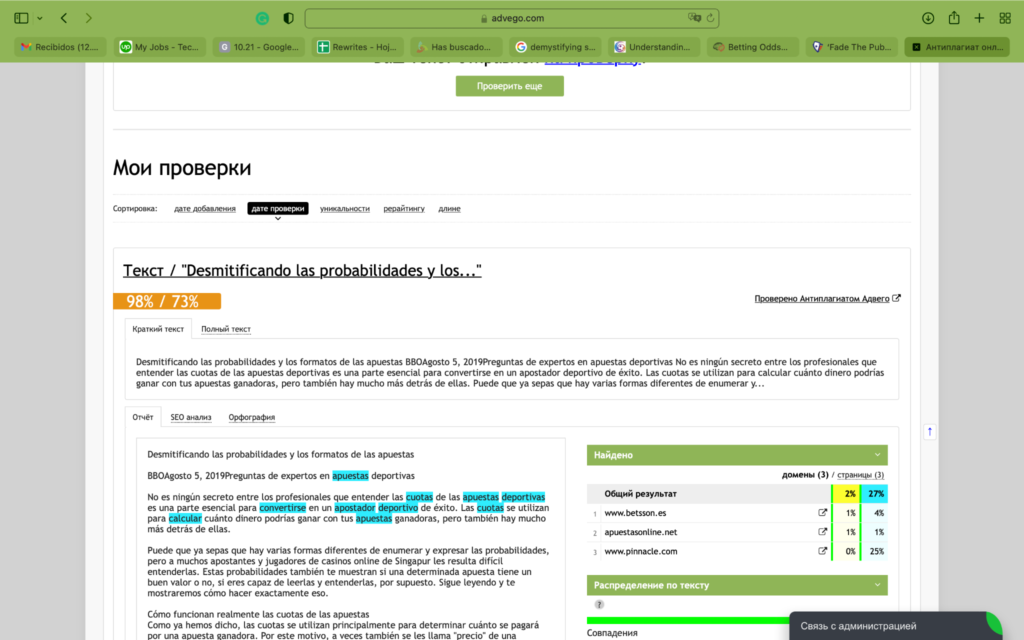The height and width of the screenshot is (640, 1024).
Task: Click the privacy shield icon
Action: point(288,18)
